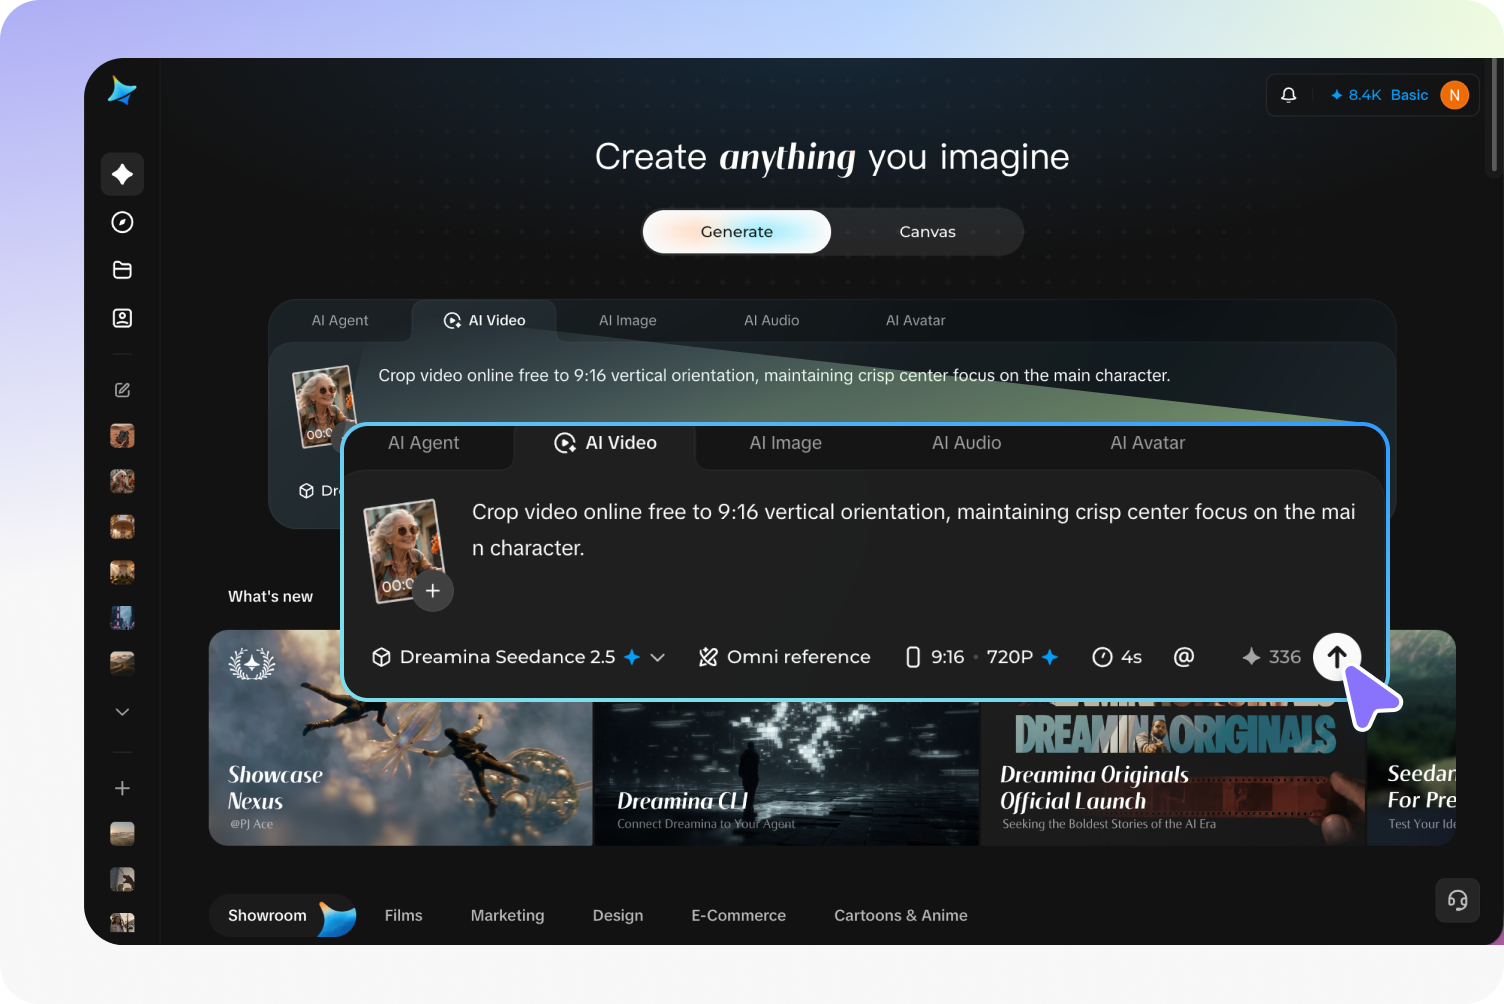Open the Marketing category
This screenshot has width=1504, height=1004.
pos(508,915)
